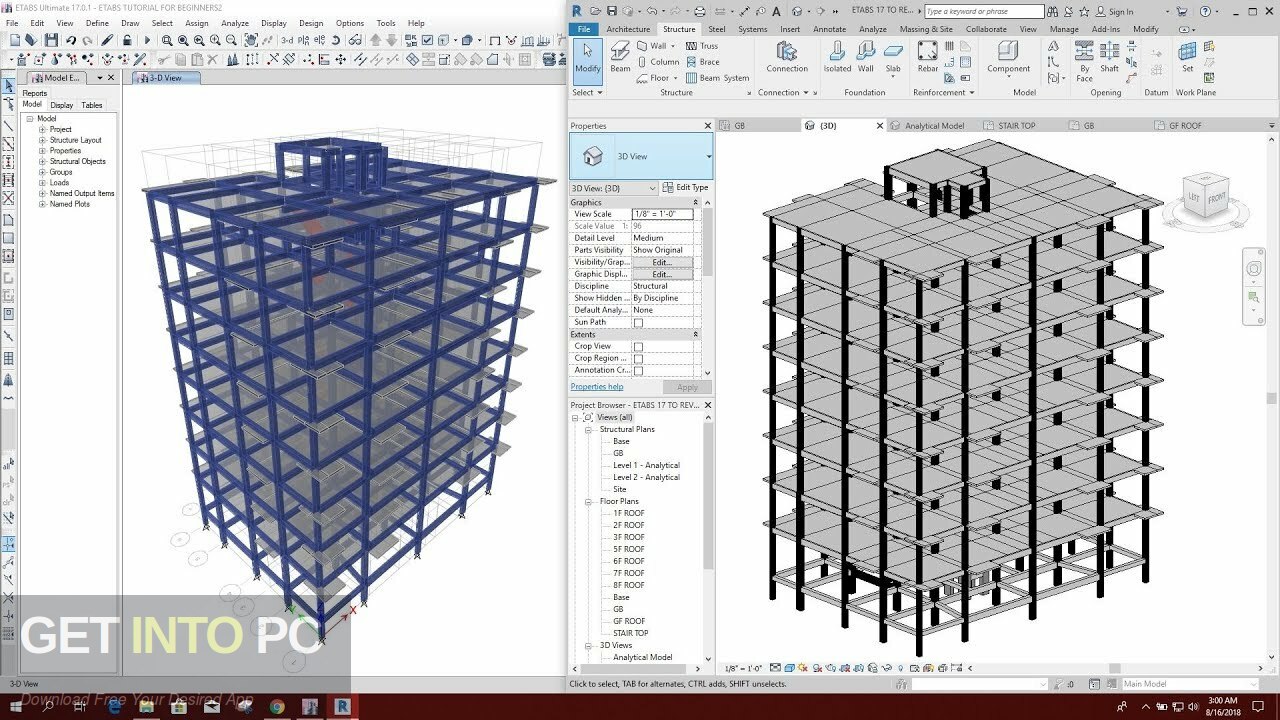Toggle the Crop View checkbox
Viewport: 1280px width, 720px height.
click(x=638, y=347)
